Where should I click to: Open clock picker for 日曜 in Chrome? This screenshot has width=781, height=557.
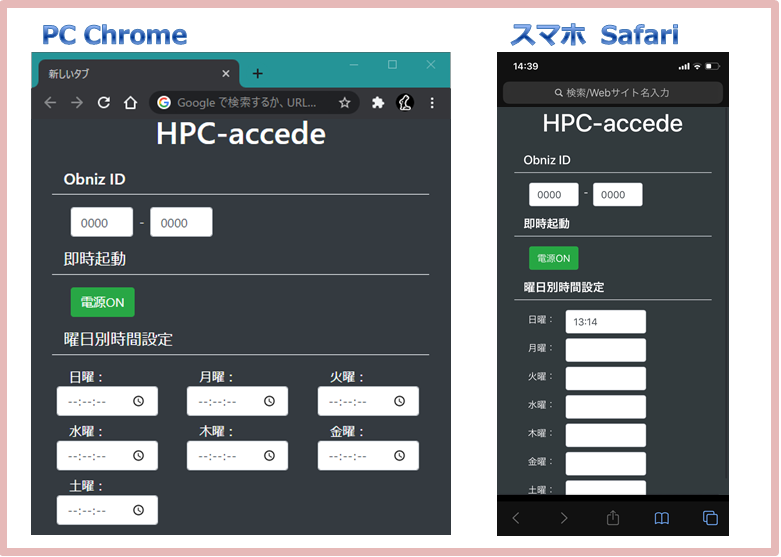point(139,401)
